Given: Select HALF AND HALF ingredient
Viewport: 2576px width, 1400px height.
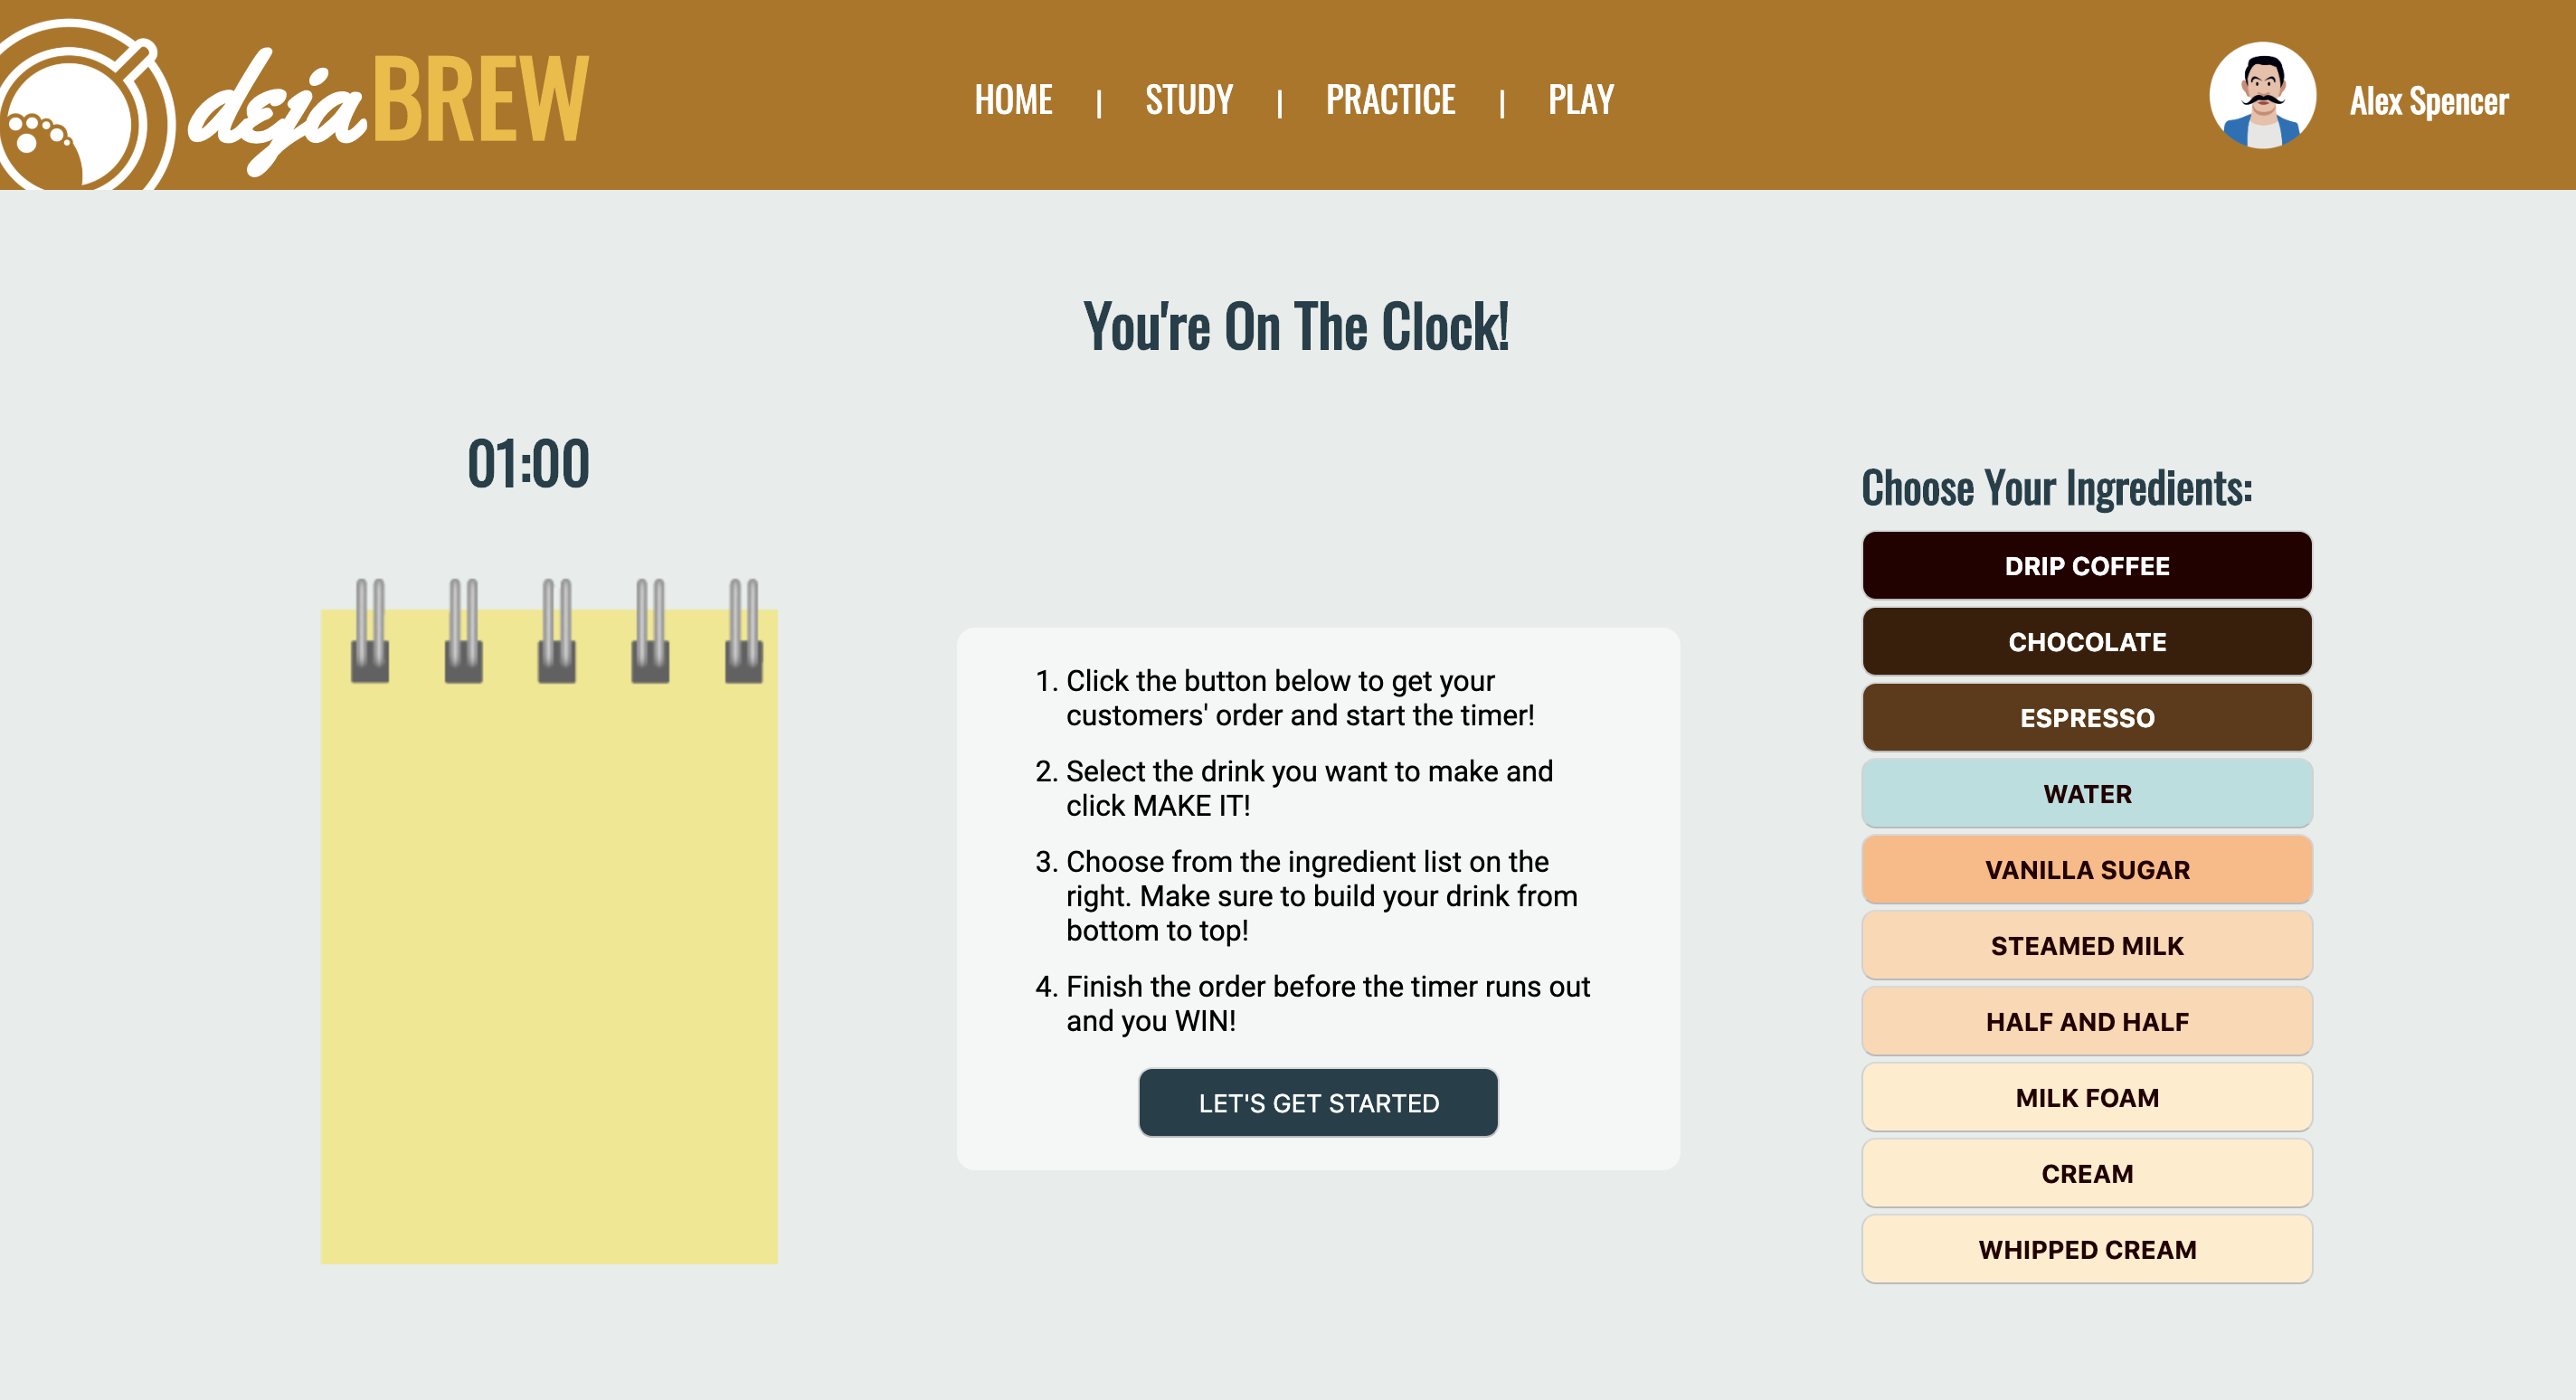Looking at the screenshot, I should click(x=2087, y=1022).
